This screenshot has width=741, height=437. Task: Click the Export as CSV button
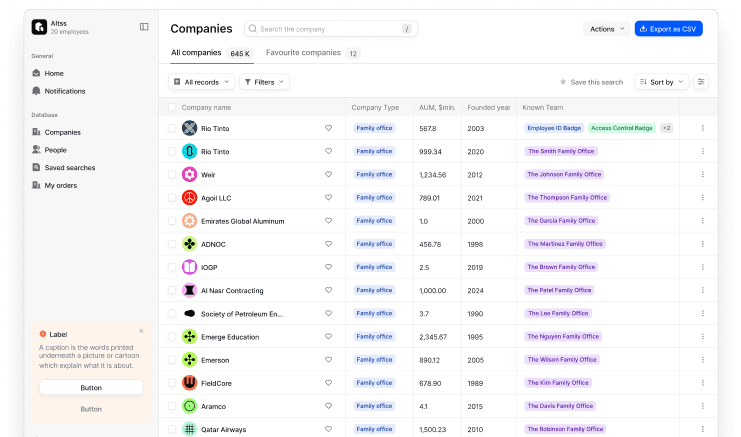click(x=668, y=29)
